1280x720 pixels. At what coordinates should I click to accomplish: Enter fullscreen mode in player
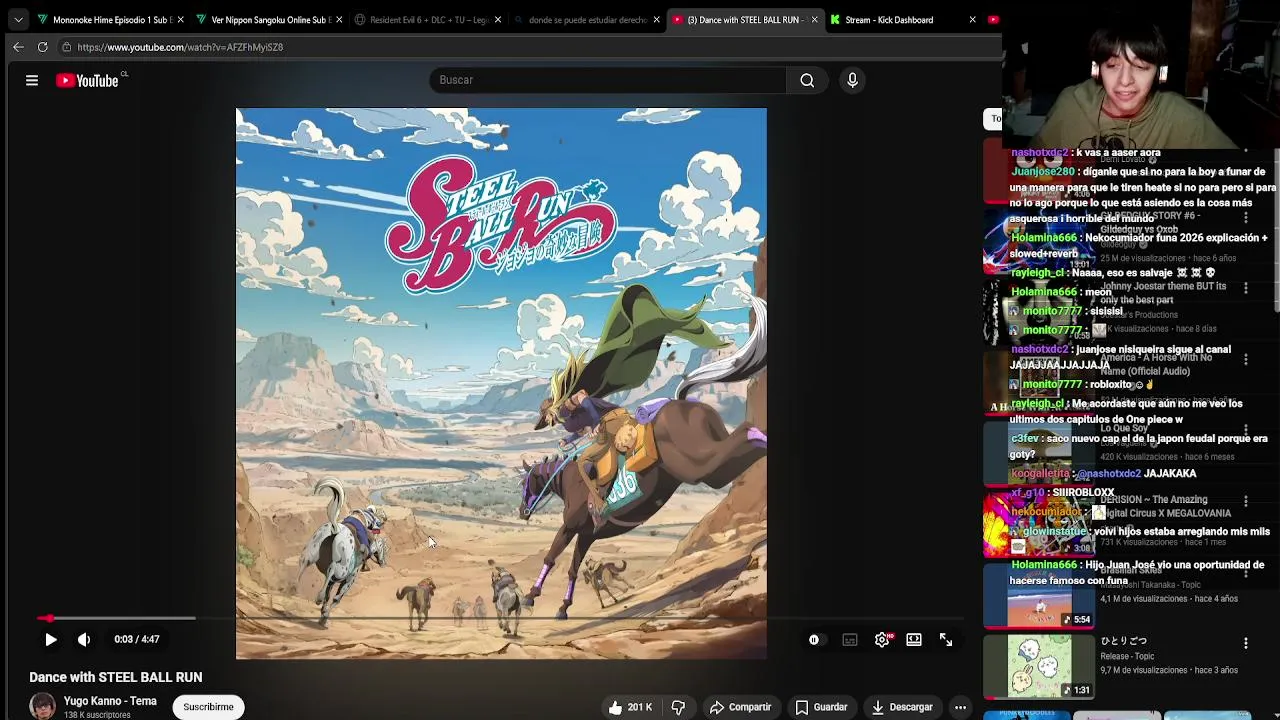point(946,640)
